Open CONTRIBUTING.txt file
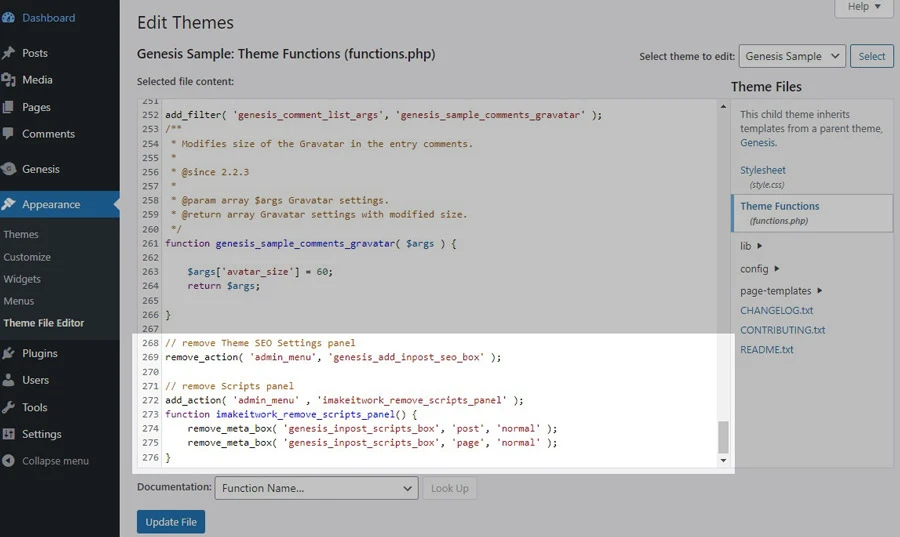 click(x=782, y=330)
